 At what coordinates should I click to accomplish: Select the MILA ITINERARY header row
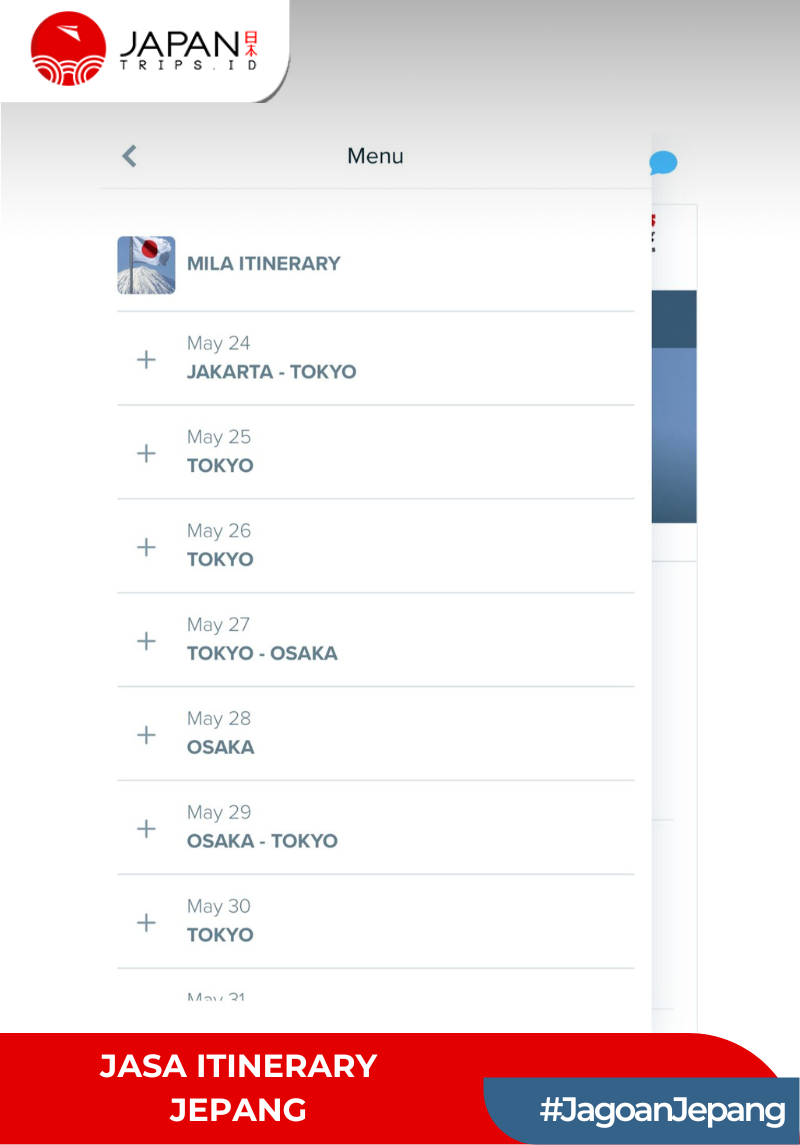[x=264, y=264]
